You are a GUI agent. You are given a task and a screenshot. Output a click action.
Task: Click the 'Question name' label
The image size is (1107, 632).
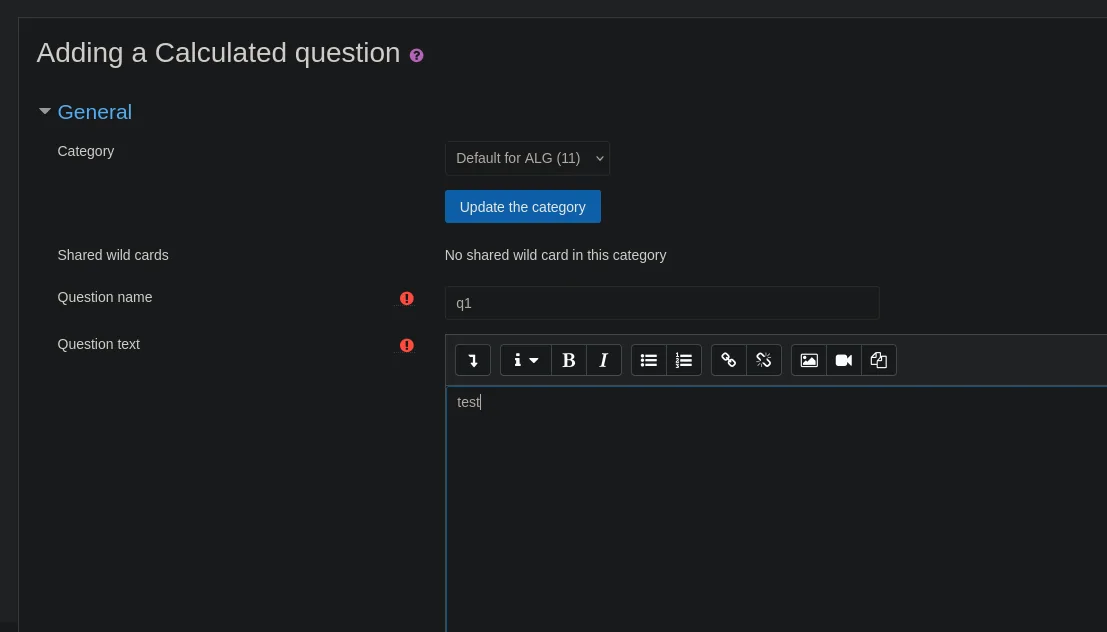[104, 297]
